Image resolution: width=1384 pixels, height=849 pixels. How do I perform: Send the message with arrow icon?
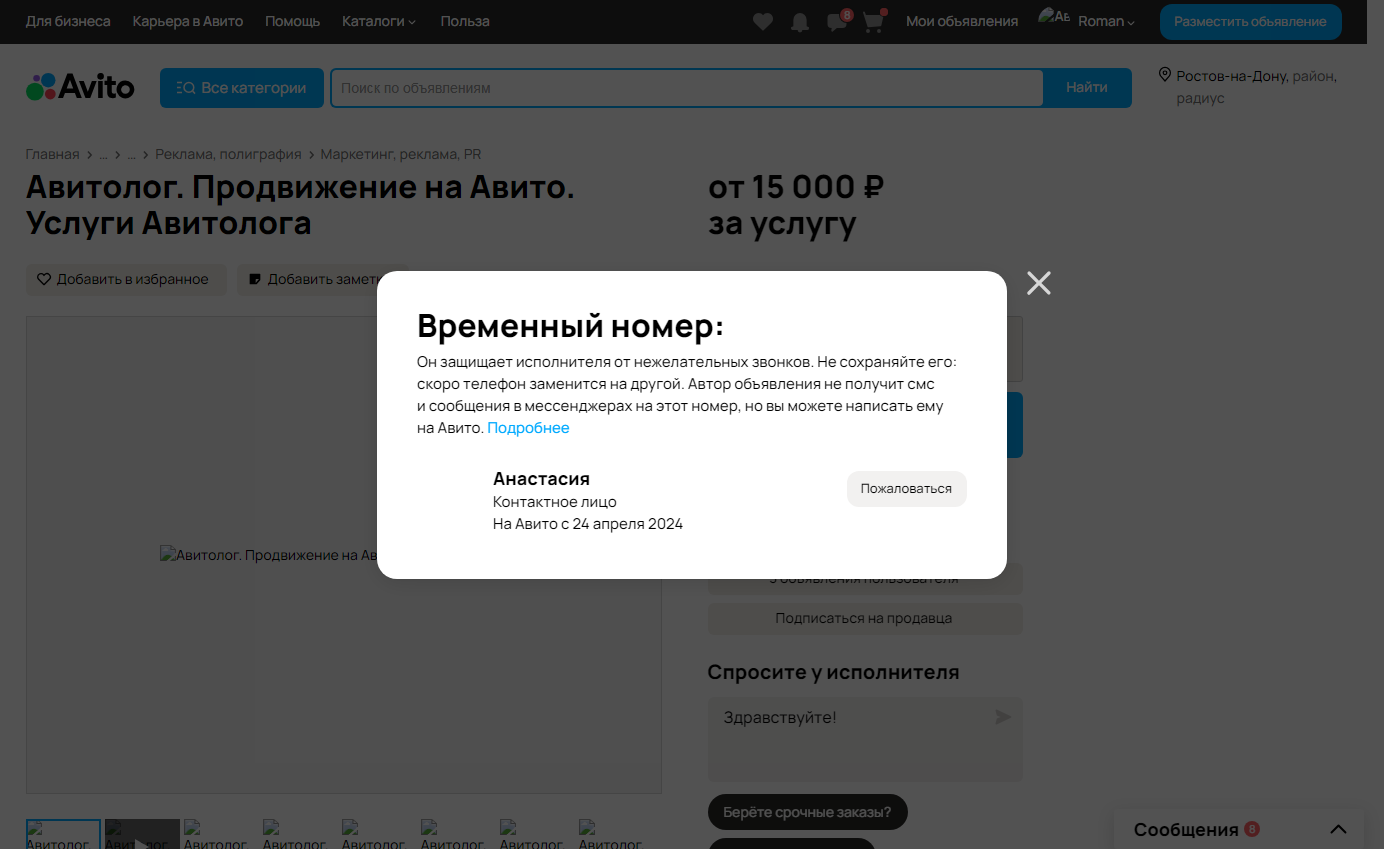1002,717
